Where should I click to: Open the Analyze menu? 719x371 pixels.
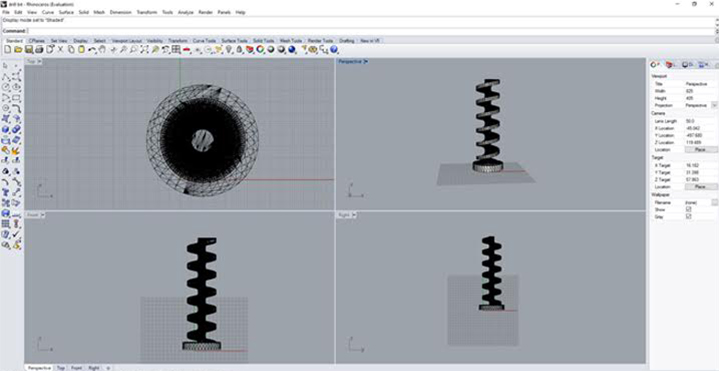click(185, 12)
